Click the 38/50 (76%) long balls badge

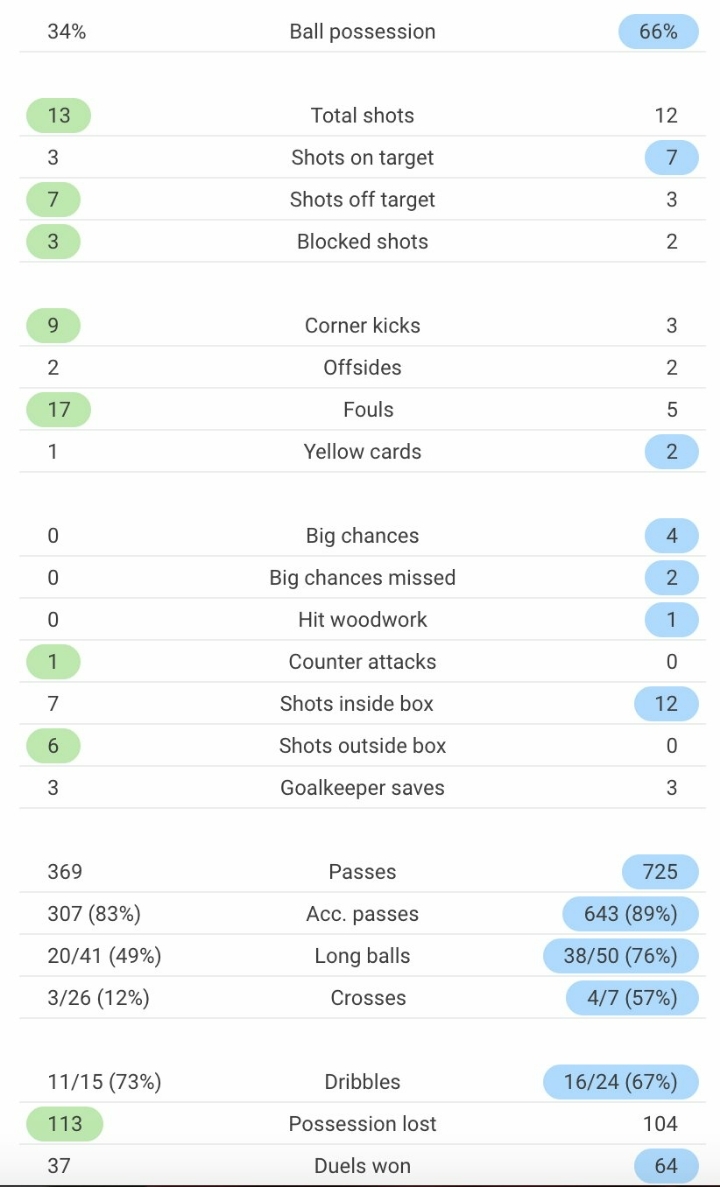pos(620,956)
